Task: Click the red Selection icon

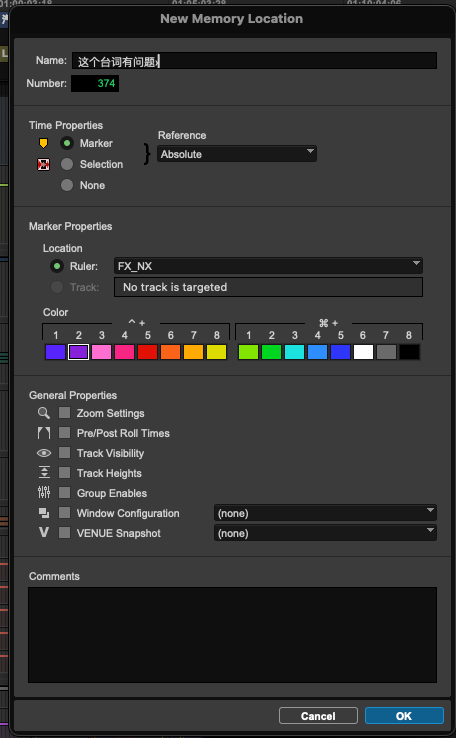Action: (x=43, y=164)
